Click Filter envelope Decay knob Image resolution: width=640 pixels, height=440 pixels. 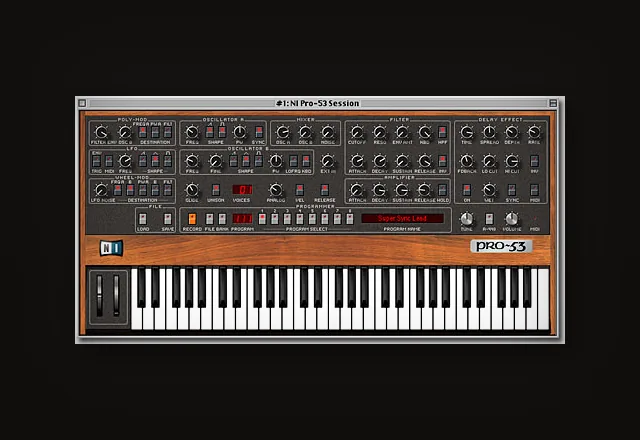[380, 161]
